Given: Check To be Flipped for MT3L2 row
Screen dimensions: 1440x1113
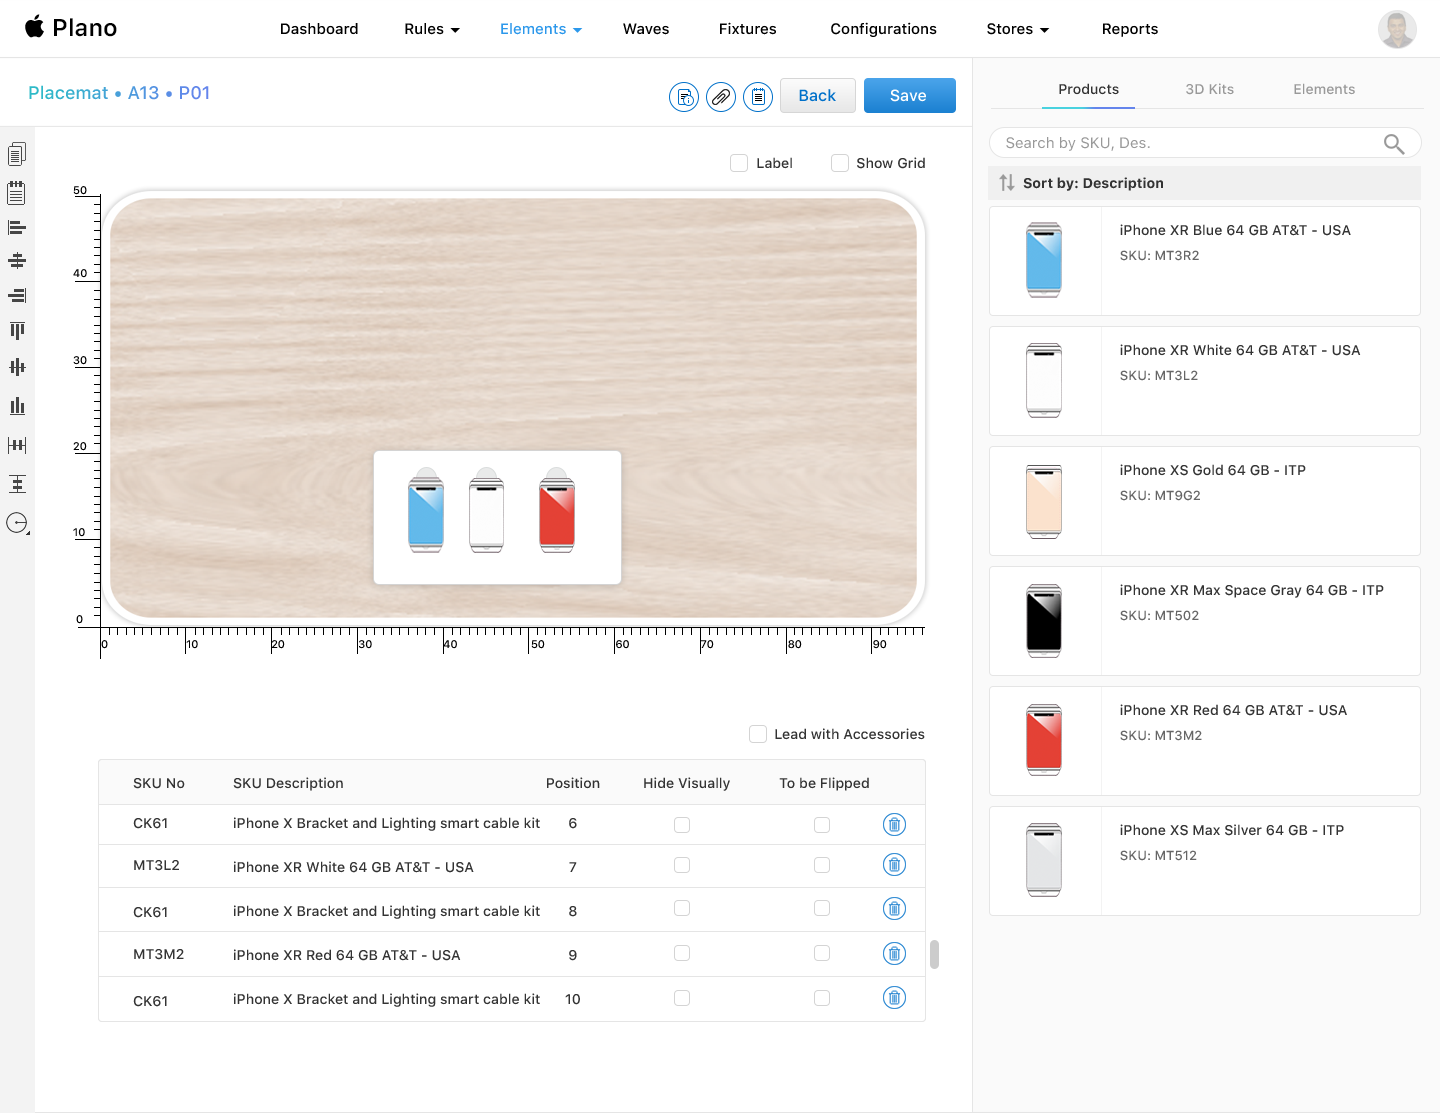Looking at the screenshot, I should tap(822, 865).
